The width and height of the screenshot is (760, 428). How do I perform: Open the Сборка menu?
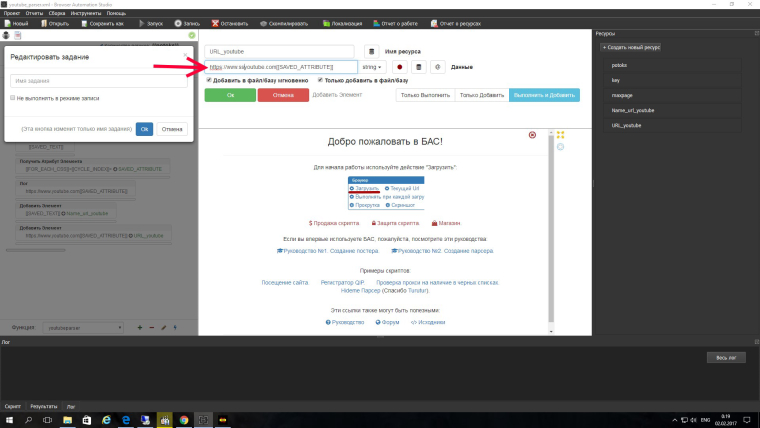57,13
